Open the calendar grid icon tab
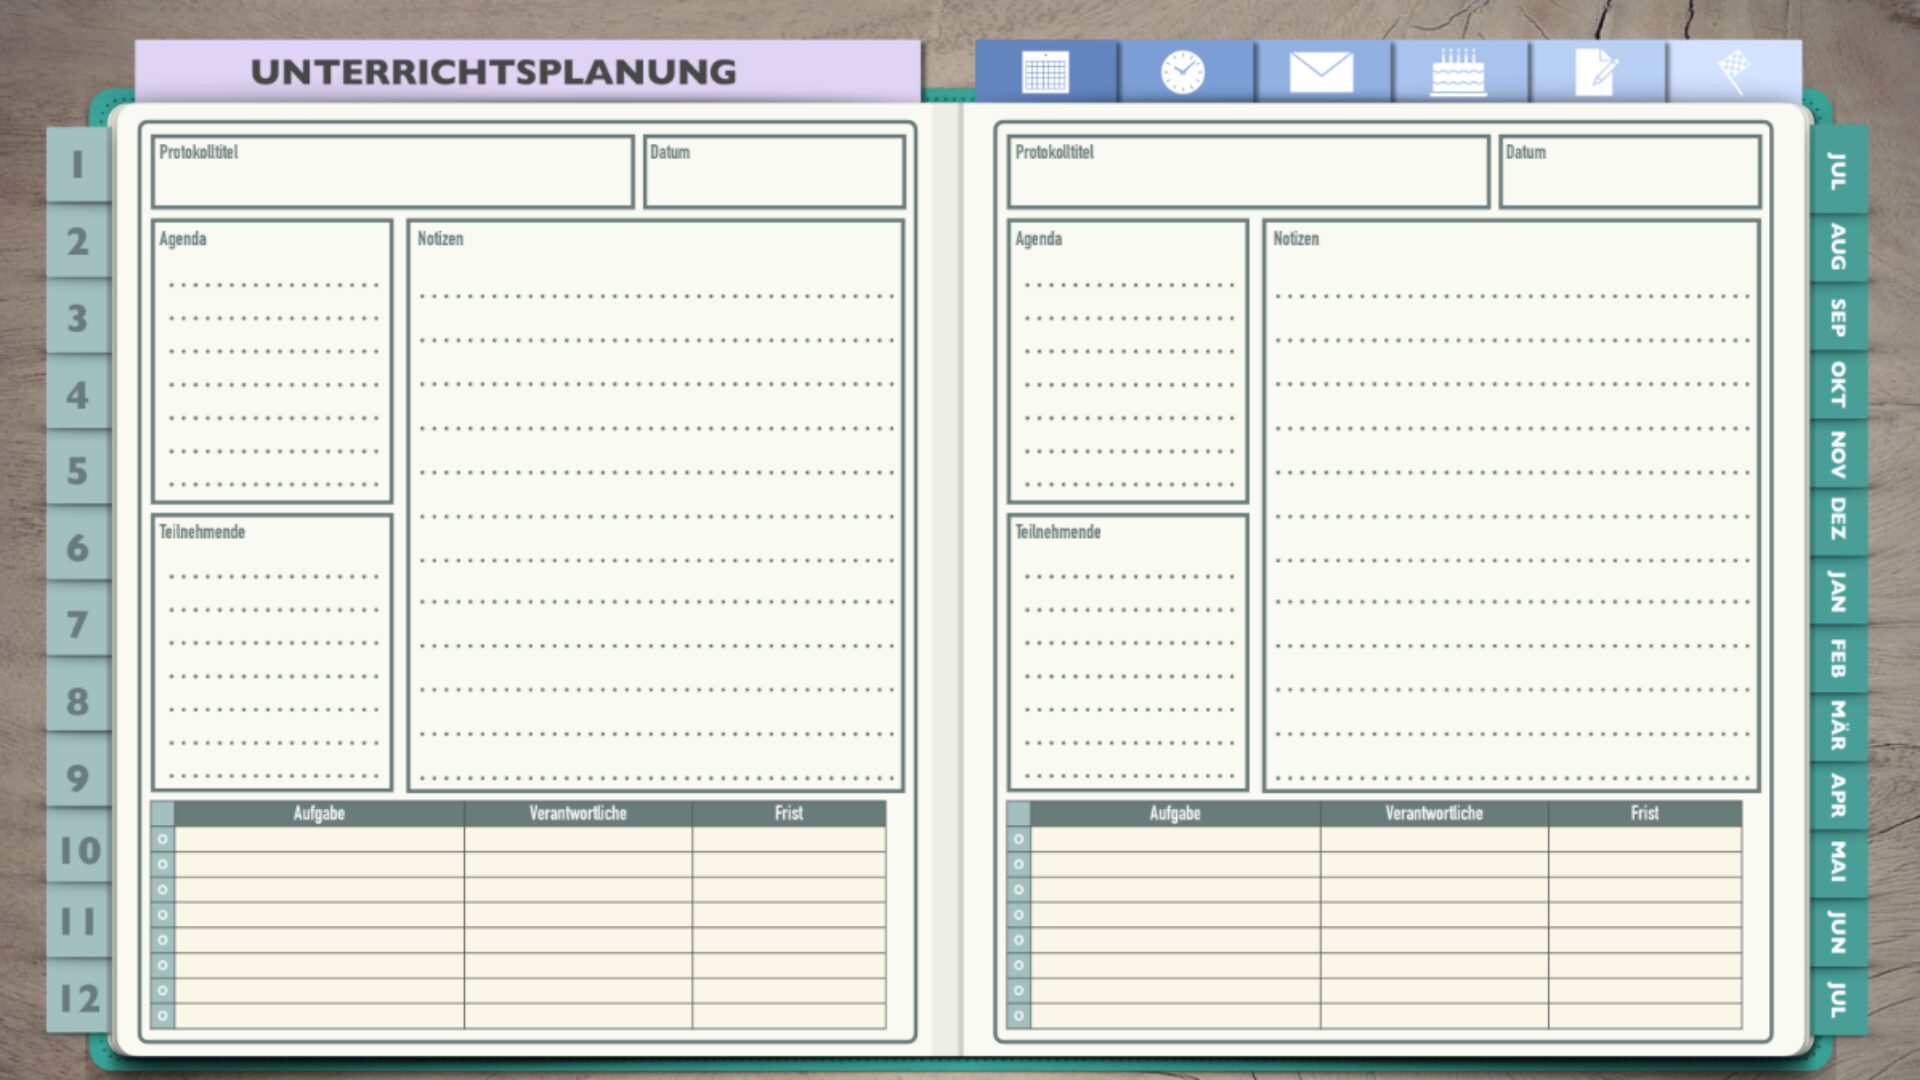 coord(1045,72)
